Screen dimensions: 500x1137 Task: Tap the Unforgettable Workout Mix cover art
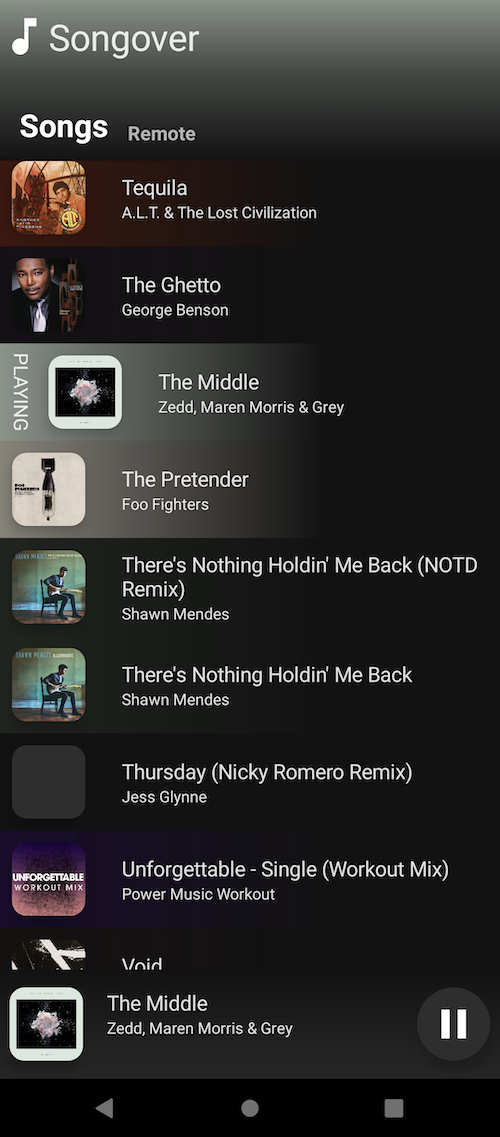(x=49, y=879)
